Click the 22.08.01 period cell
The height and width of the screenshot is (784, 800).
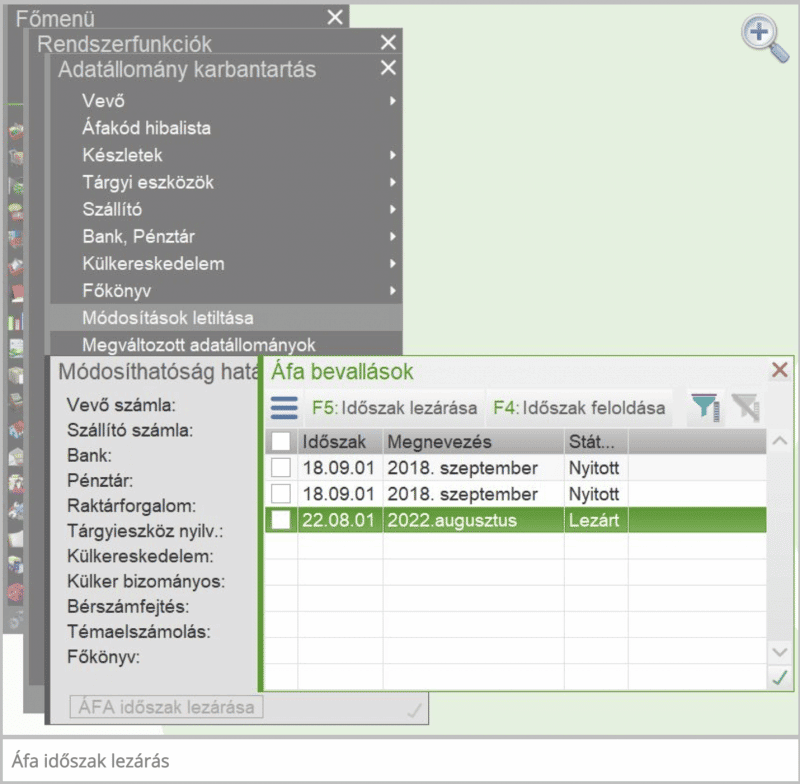pyautogui.click(x=340, y=520)
